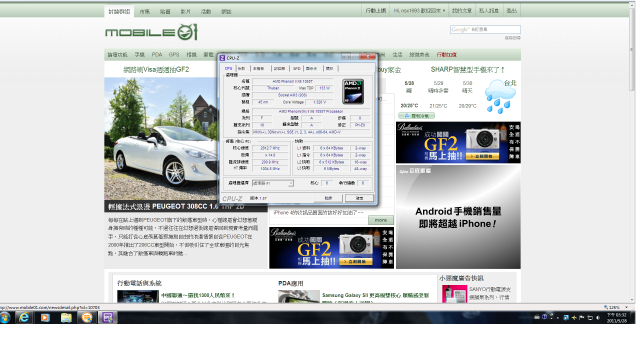The width and height of the screenshot is (640, 360).
Task: Open the 影片 top tab
Action: point(186,11)
